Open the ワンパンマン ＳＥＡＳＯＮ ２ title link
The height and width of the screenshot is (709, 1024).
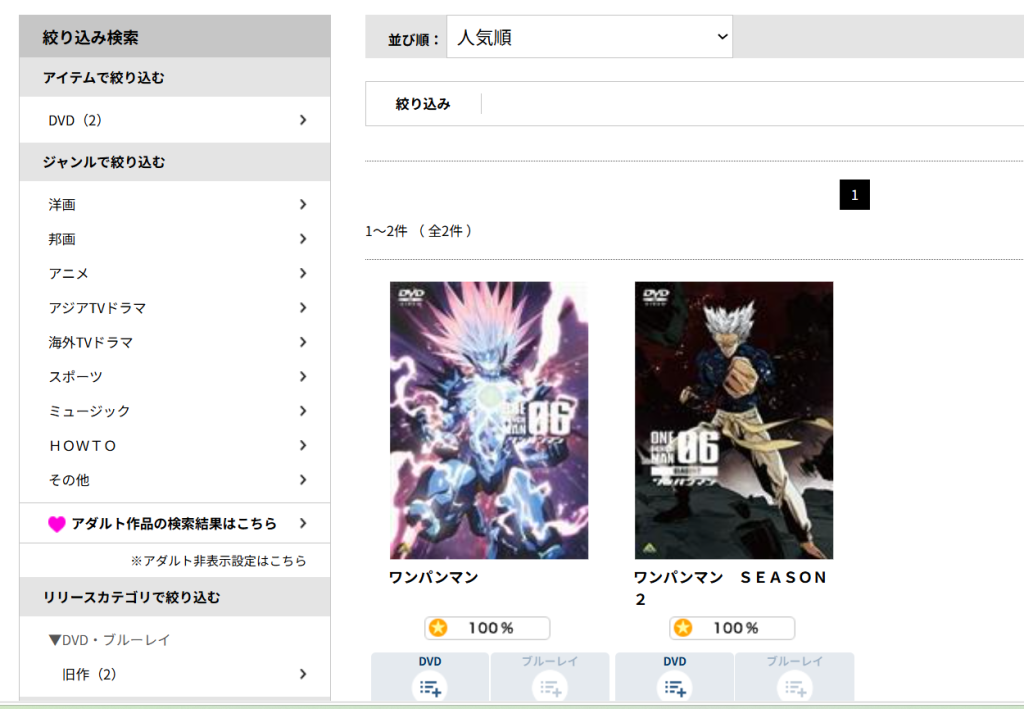(731, 588)
